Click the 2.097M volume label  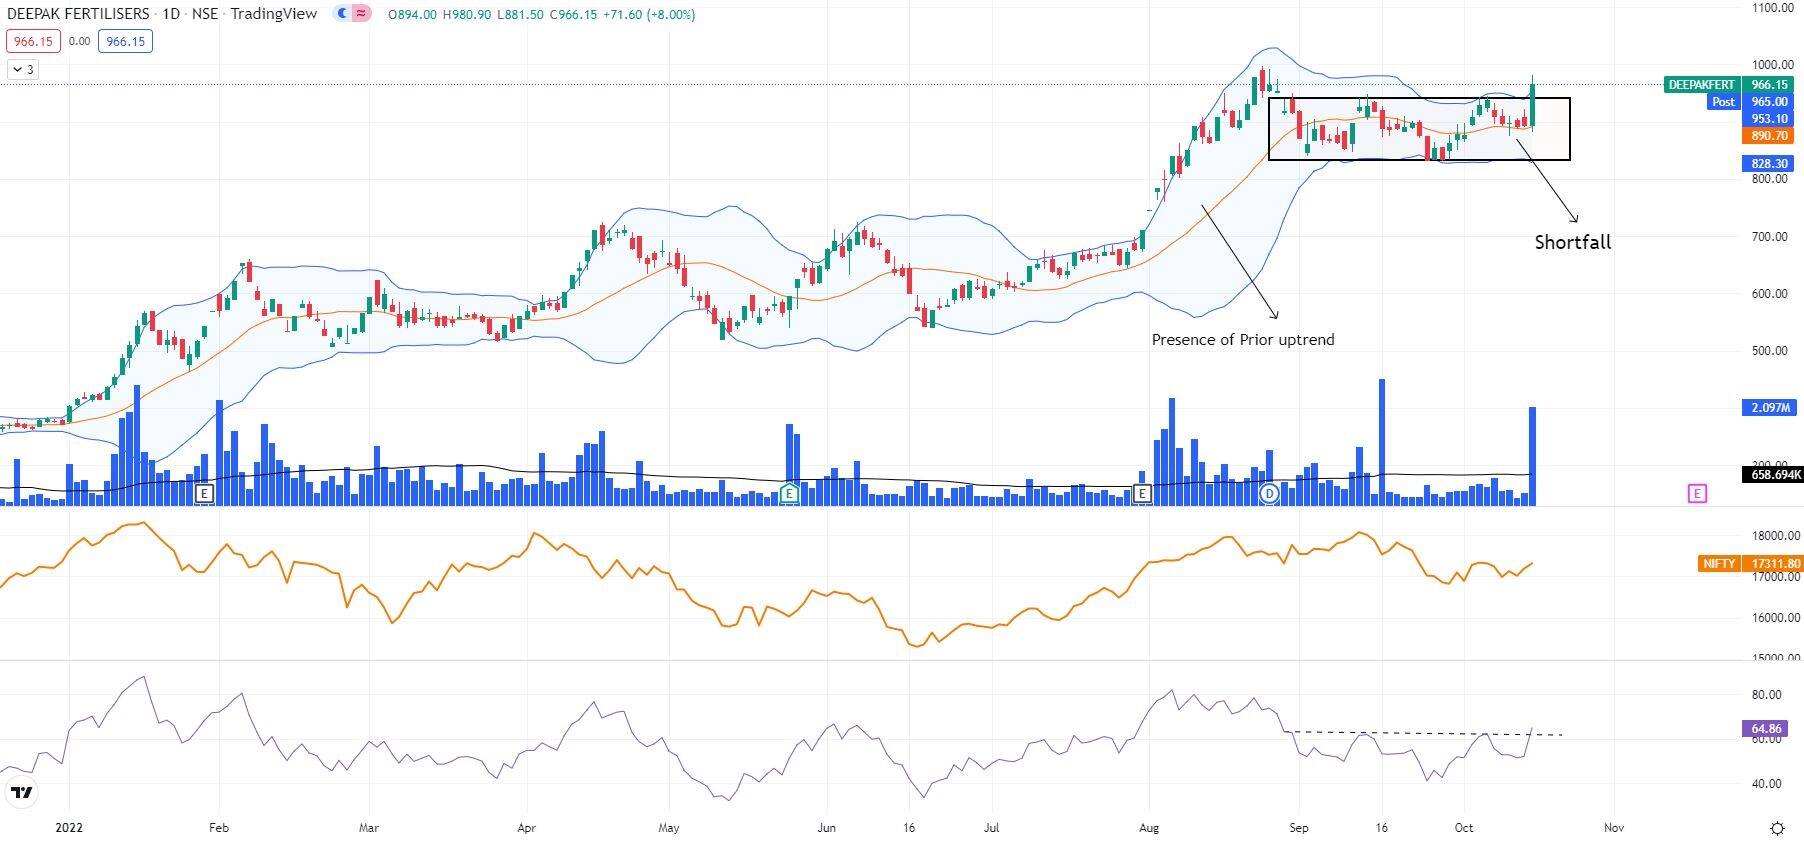point(1770,408)
